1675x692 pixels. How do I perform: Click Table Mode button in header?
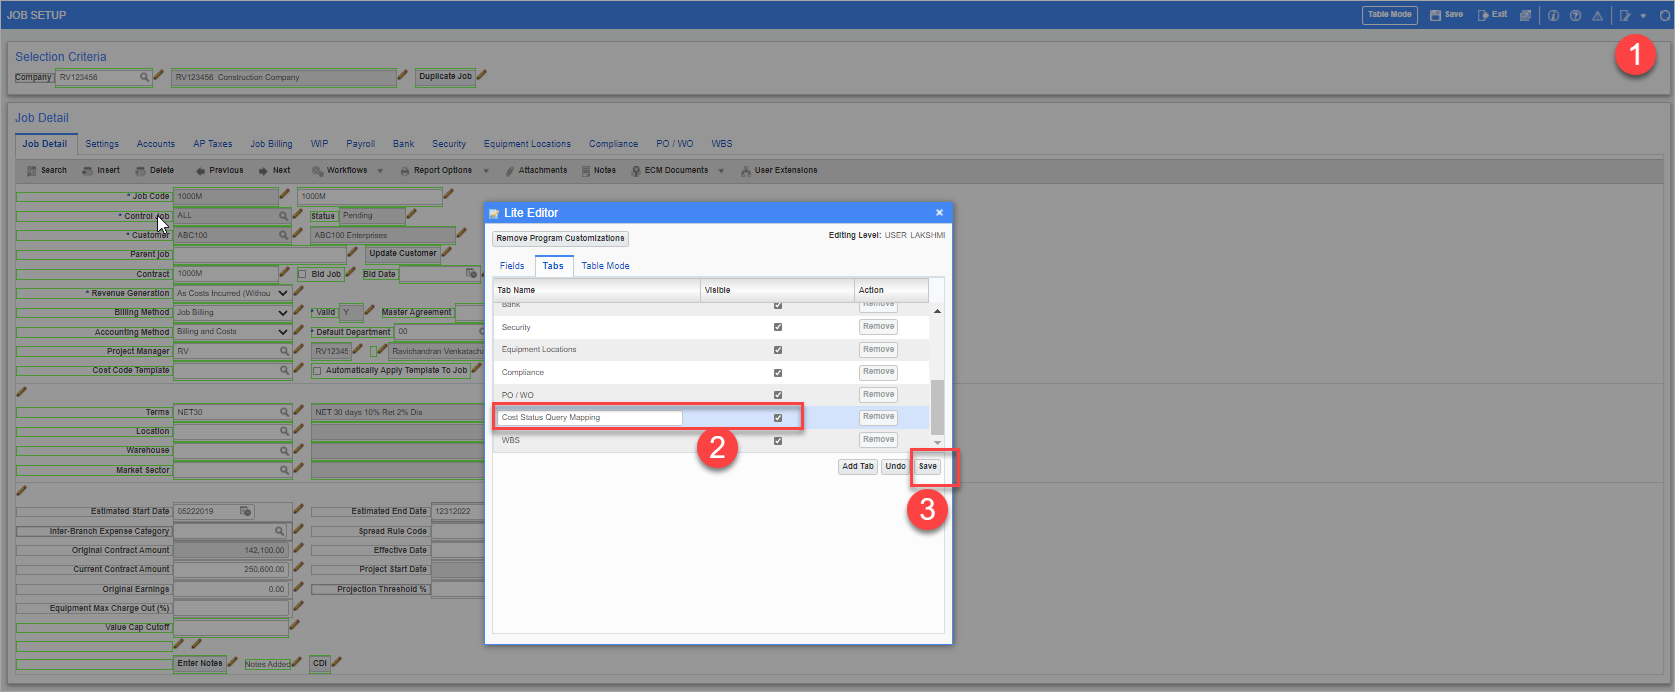pyautogui.click(x=1390, y=15)
